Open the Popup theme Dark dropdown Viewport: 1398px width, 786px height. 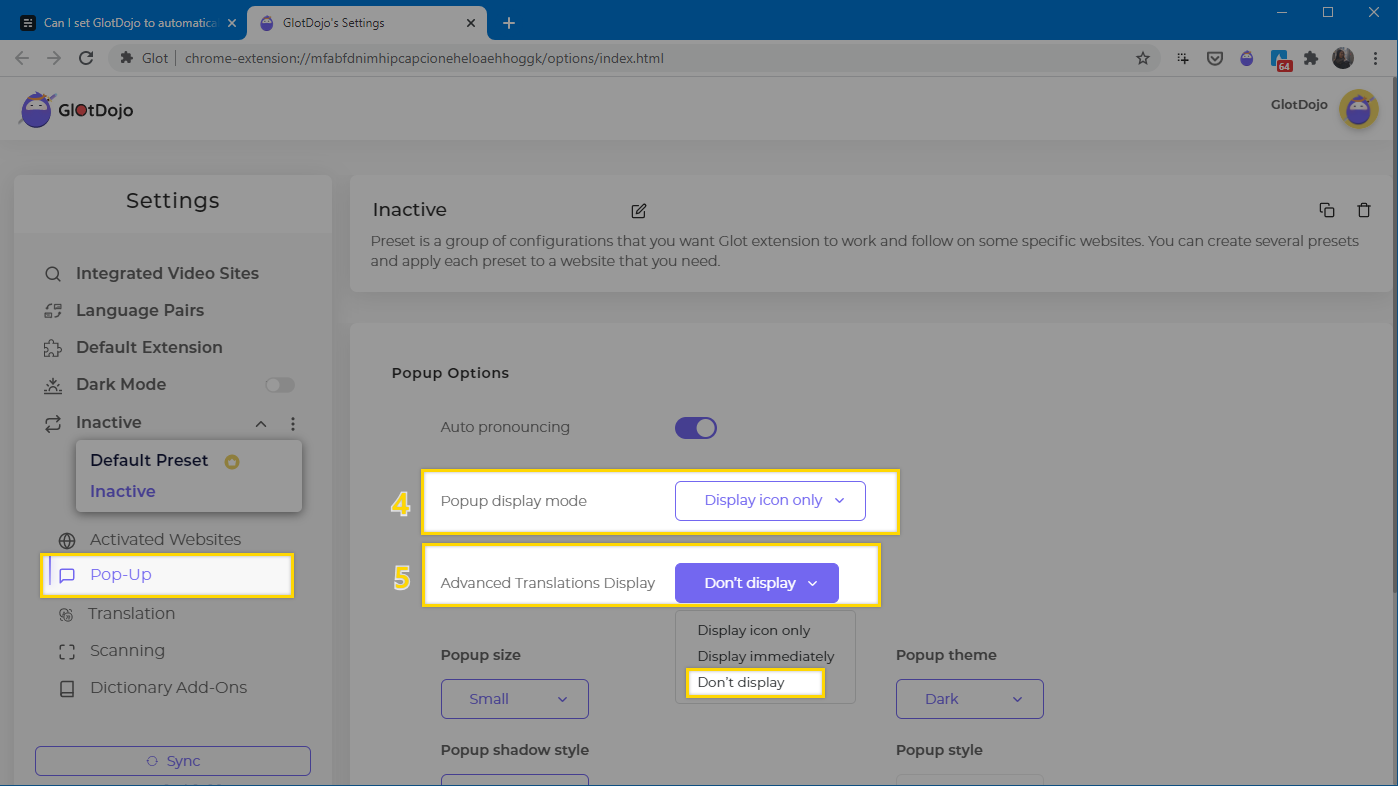point(970,699)
